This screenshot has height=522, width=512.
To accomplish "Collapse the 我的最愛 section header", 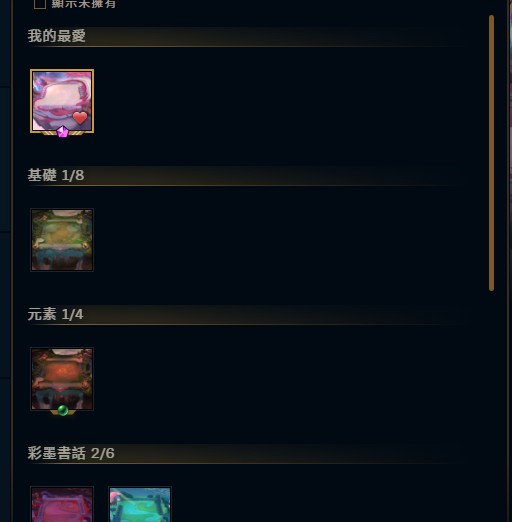I will click(x=247, y=36).
